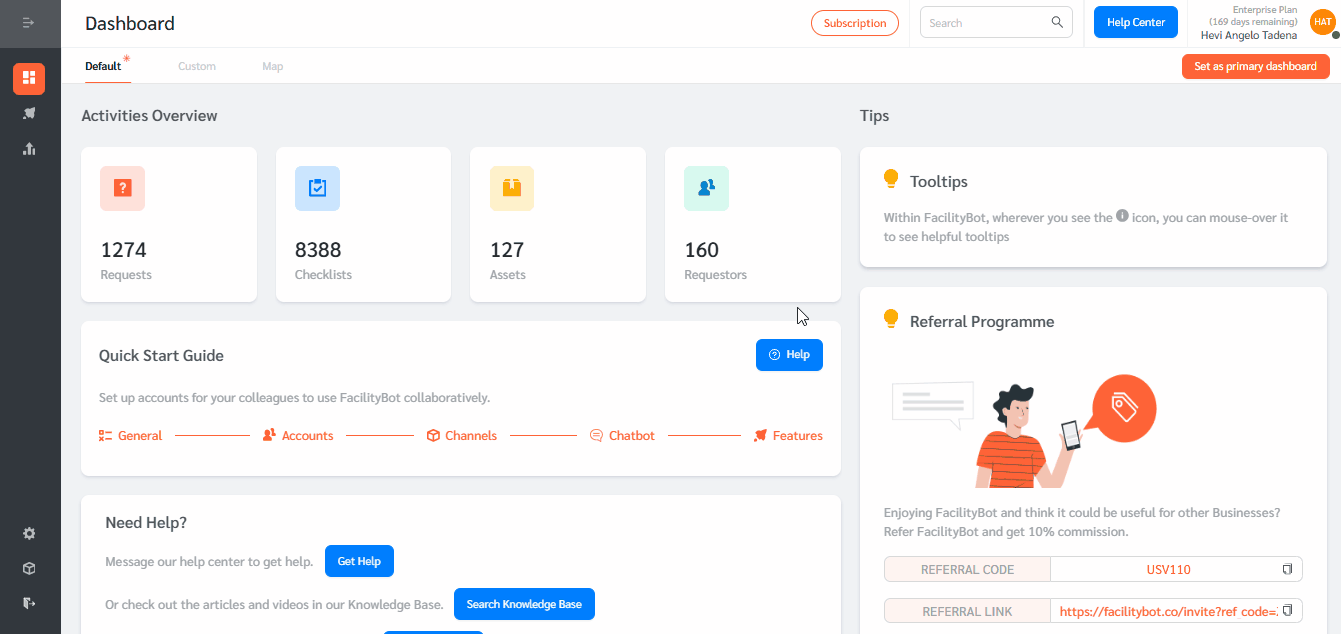Click the Enterprise Plan text
The height and width of the screenshot is (634, 1341).
click(1265, 9)
